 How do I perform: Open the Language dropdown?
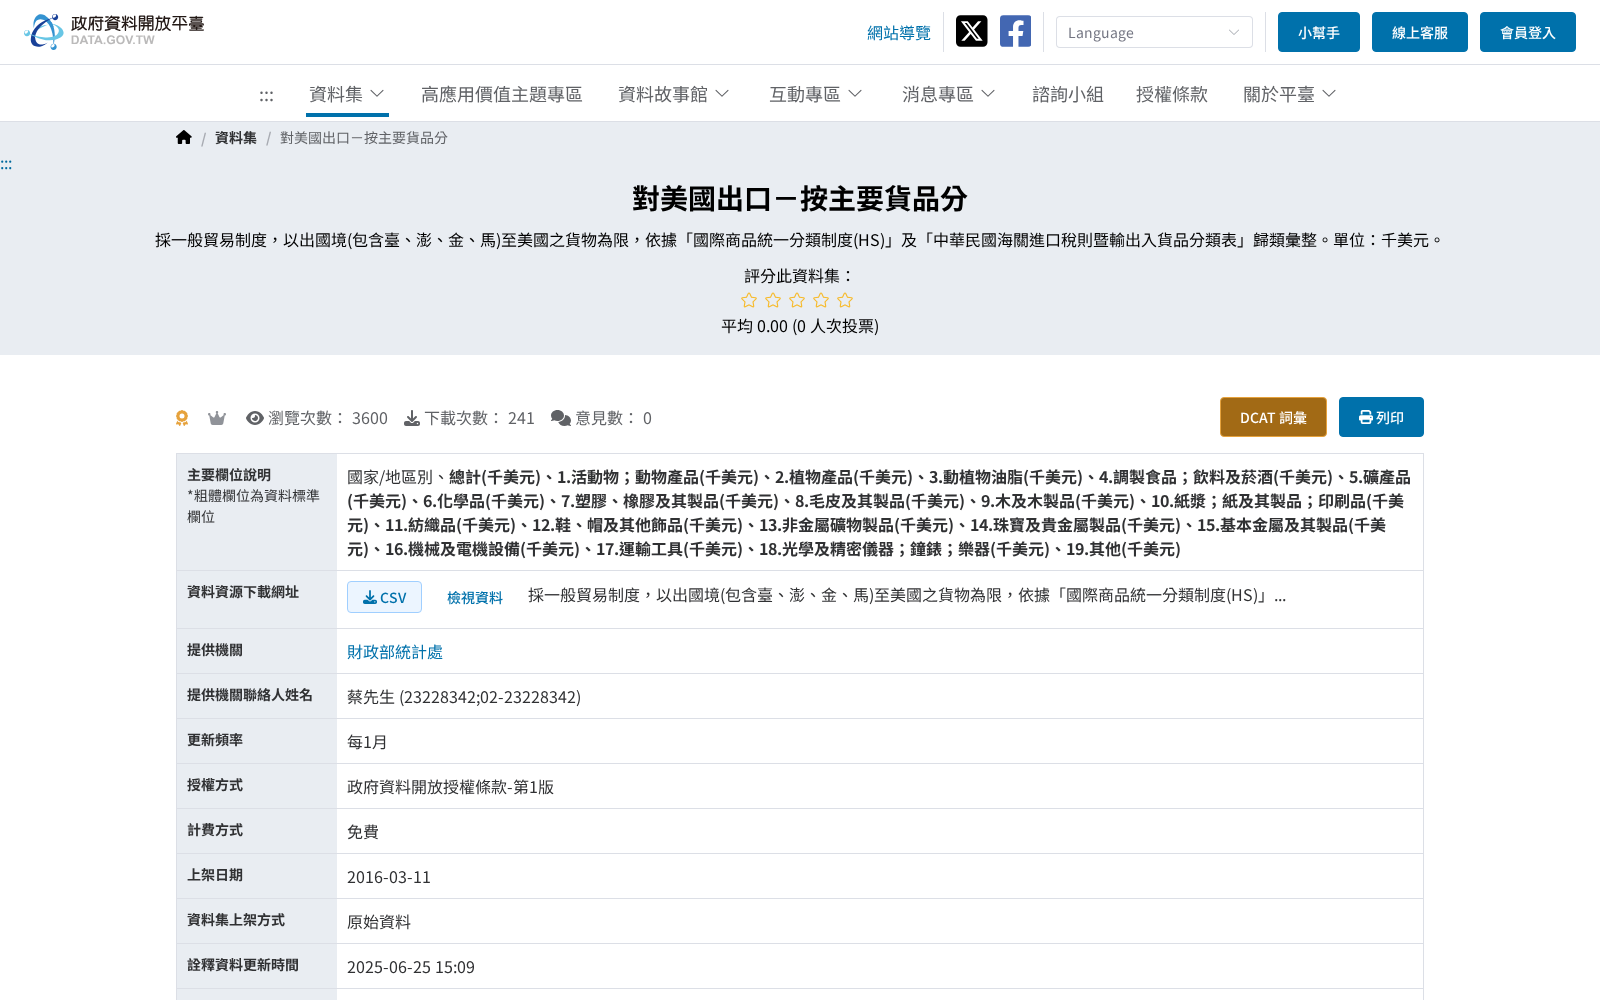1154,32
